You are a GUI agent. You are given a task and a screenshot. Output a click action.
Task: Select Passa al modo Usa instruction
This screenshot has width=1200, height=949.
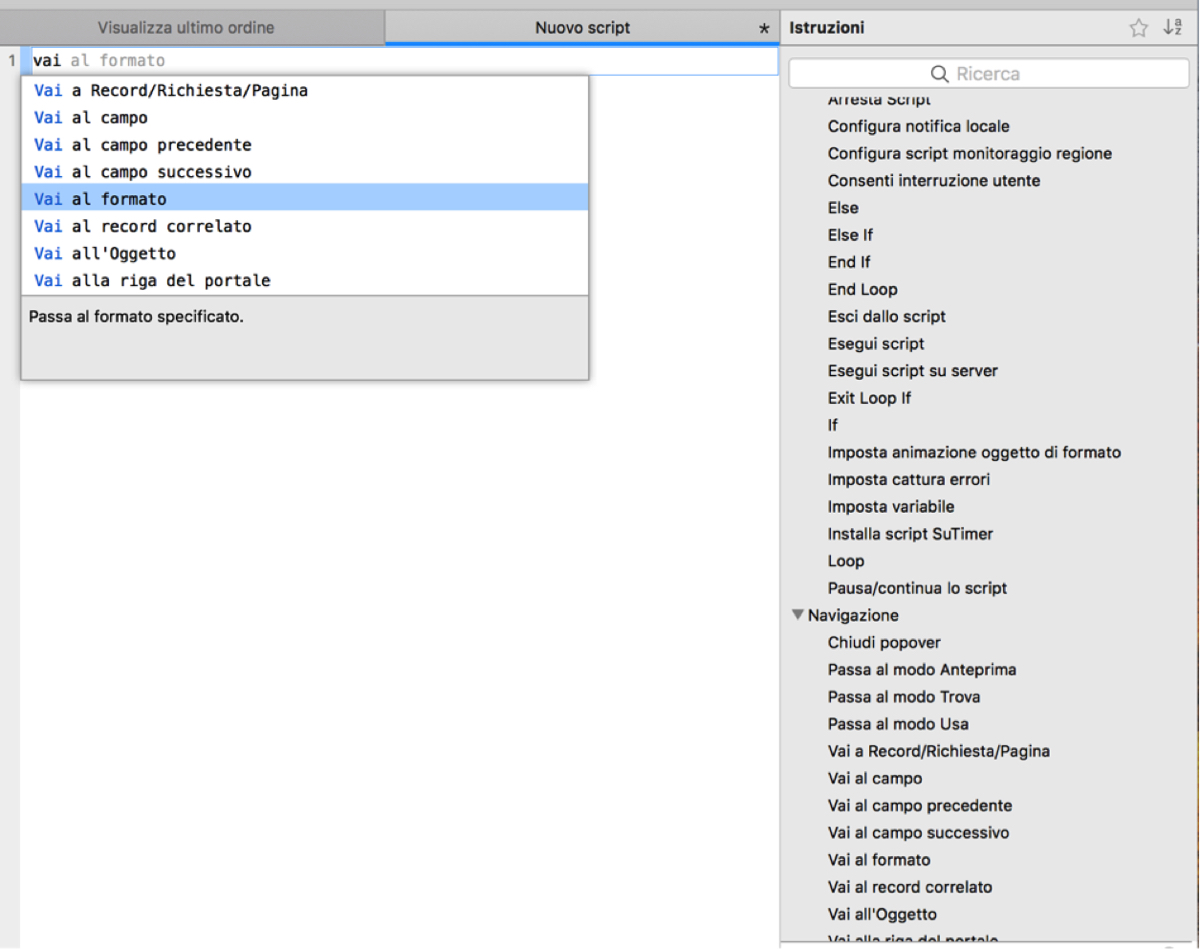coord(898,723)
